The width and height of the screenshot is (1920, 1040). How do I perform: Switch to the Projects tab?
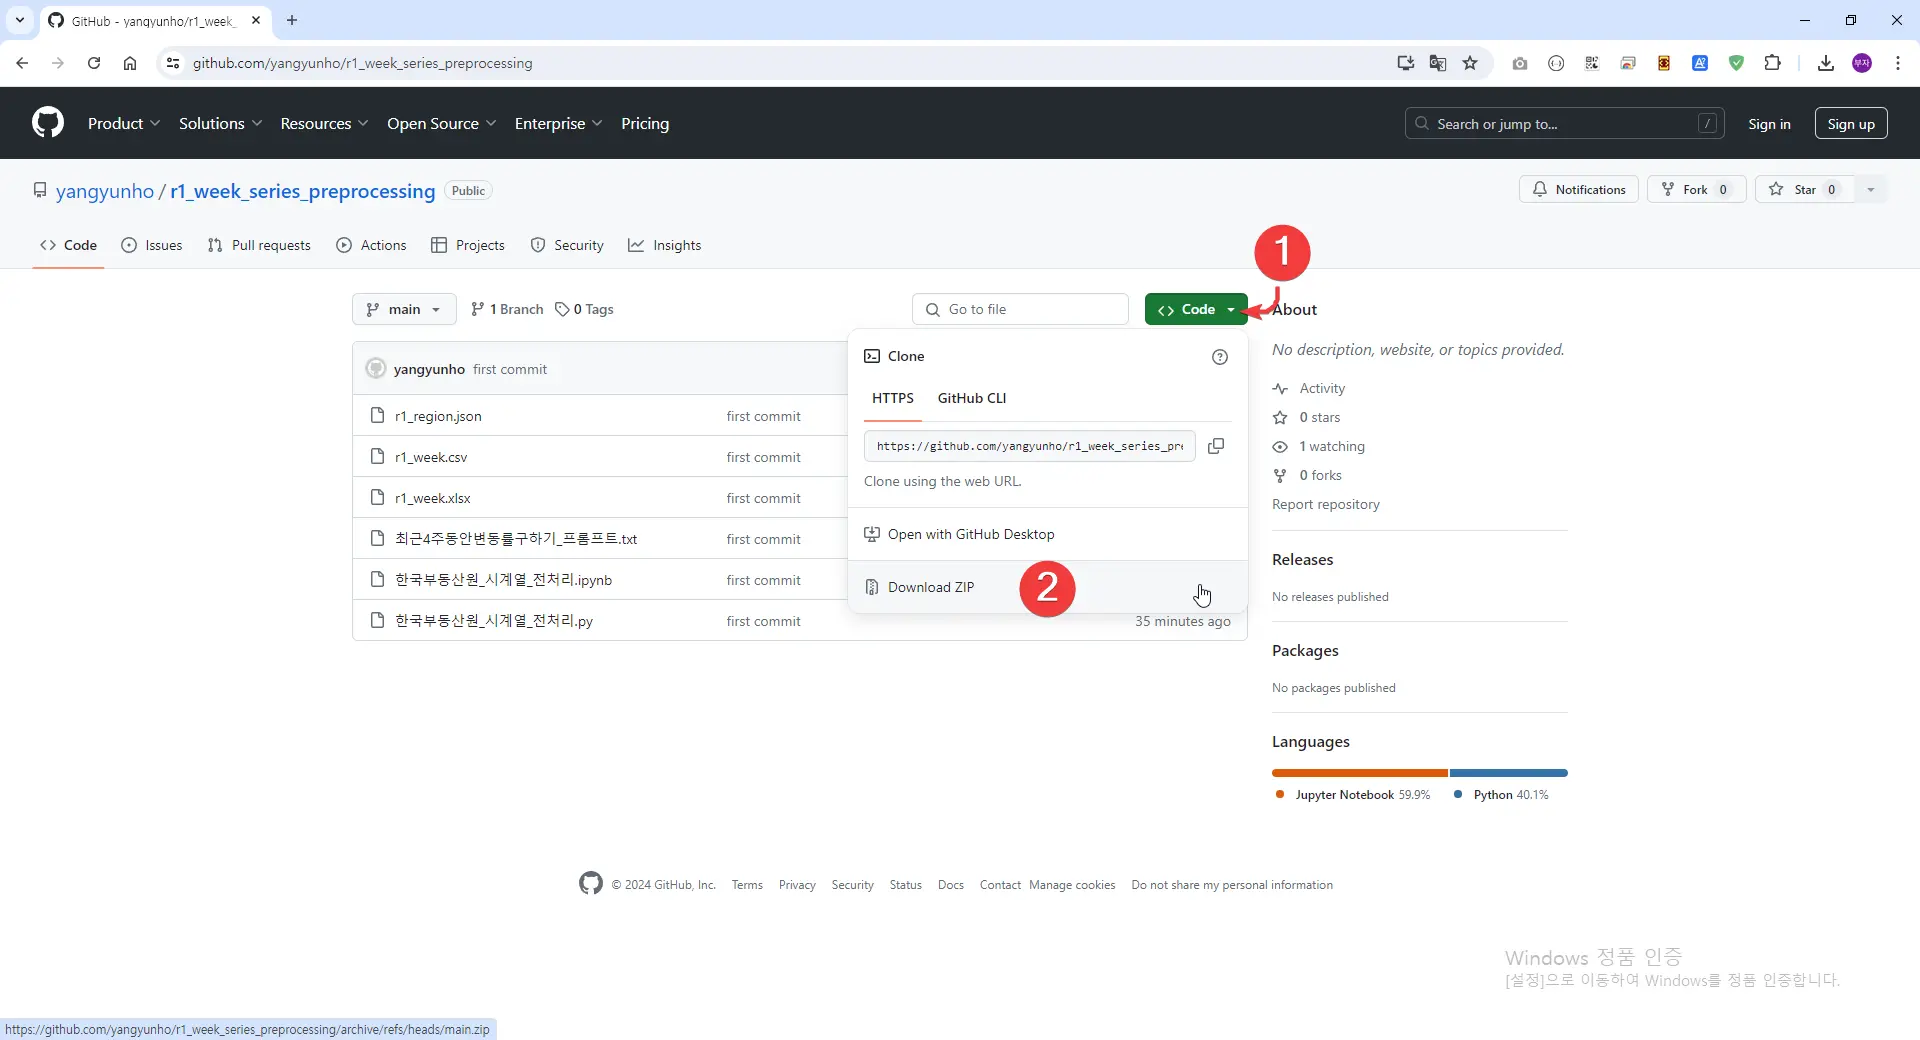(x=467, y=245)
